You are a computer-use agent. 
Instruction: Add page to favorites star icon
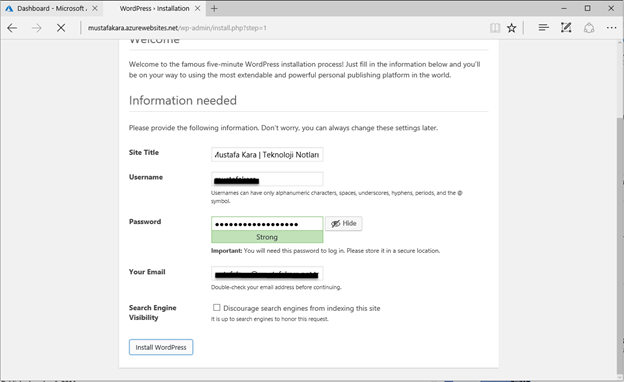click(x=511, y=28)
